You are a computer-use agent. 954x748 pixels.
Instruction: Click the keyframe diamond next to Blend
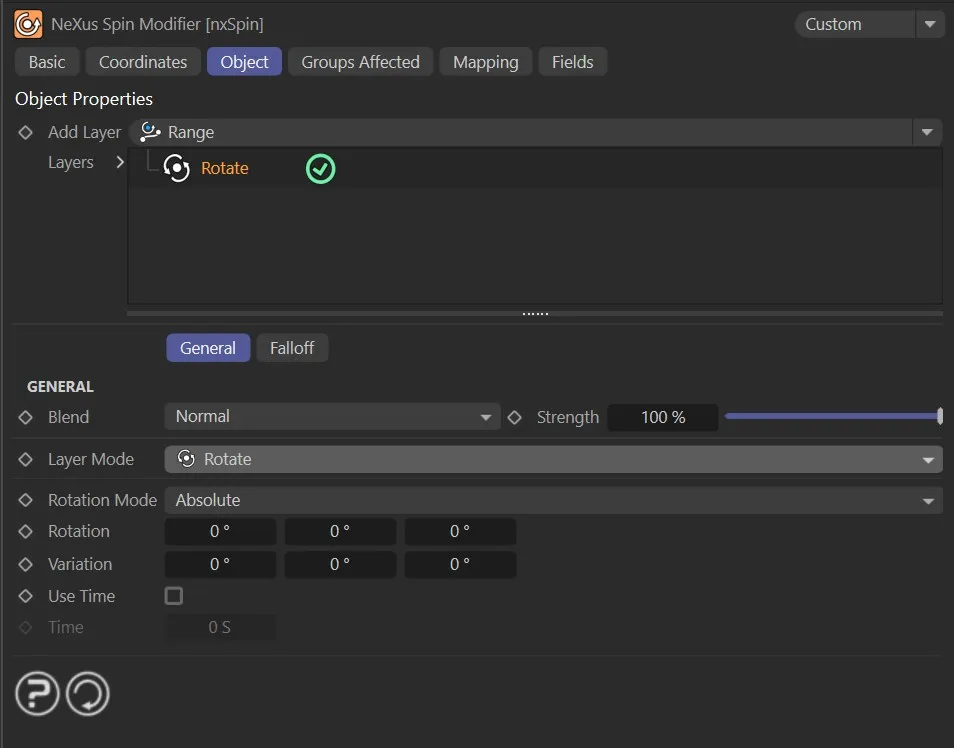[x=26, y=418]
